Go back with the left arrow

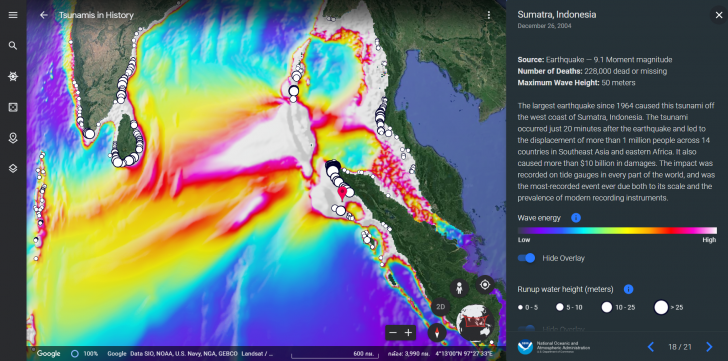point(44,15)
